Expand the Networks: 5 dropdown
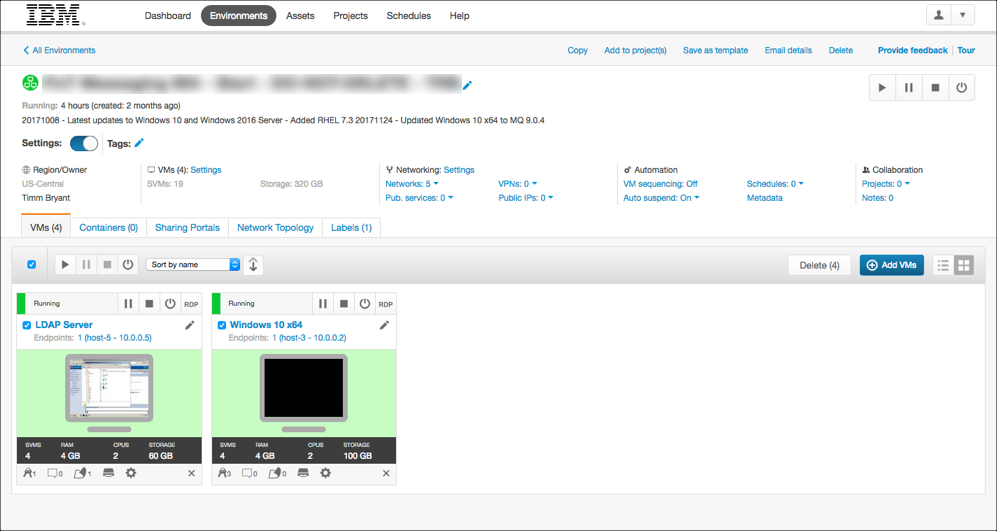The image size is (997, 531). (412, 184)
